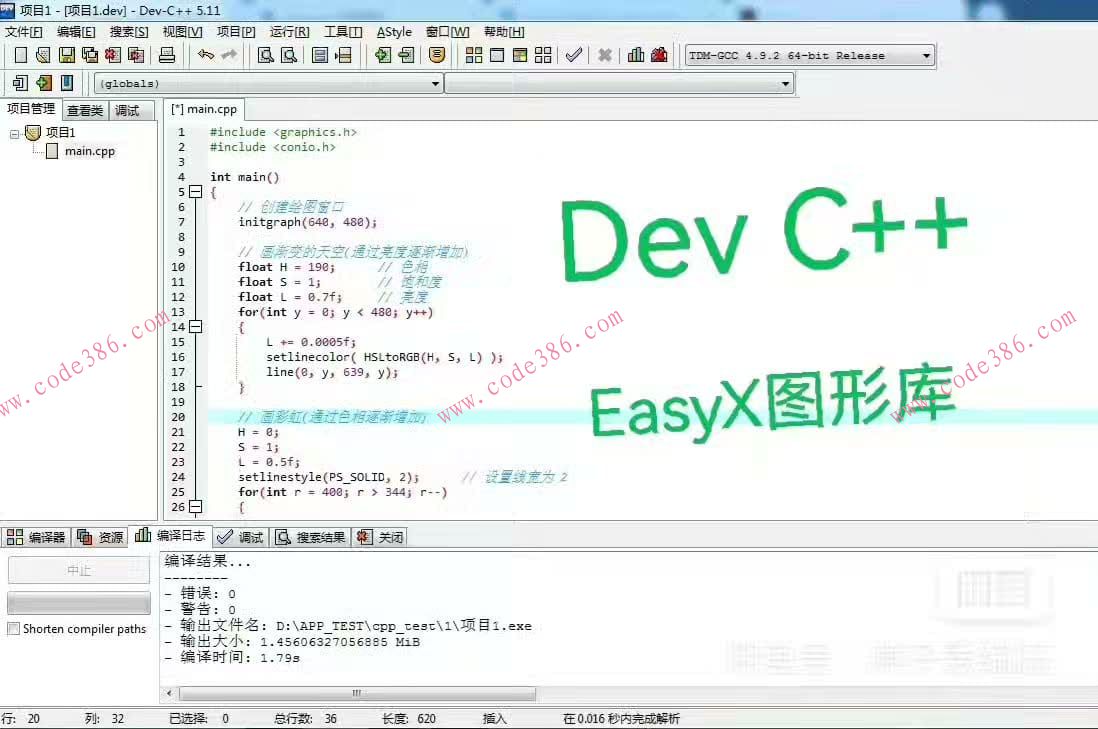The width and height of the screenshot is (1098, 729).
Task: Click the Add to project icon
Action: 383,55
